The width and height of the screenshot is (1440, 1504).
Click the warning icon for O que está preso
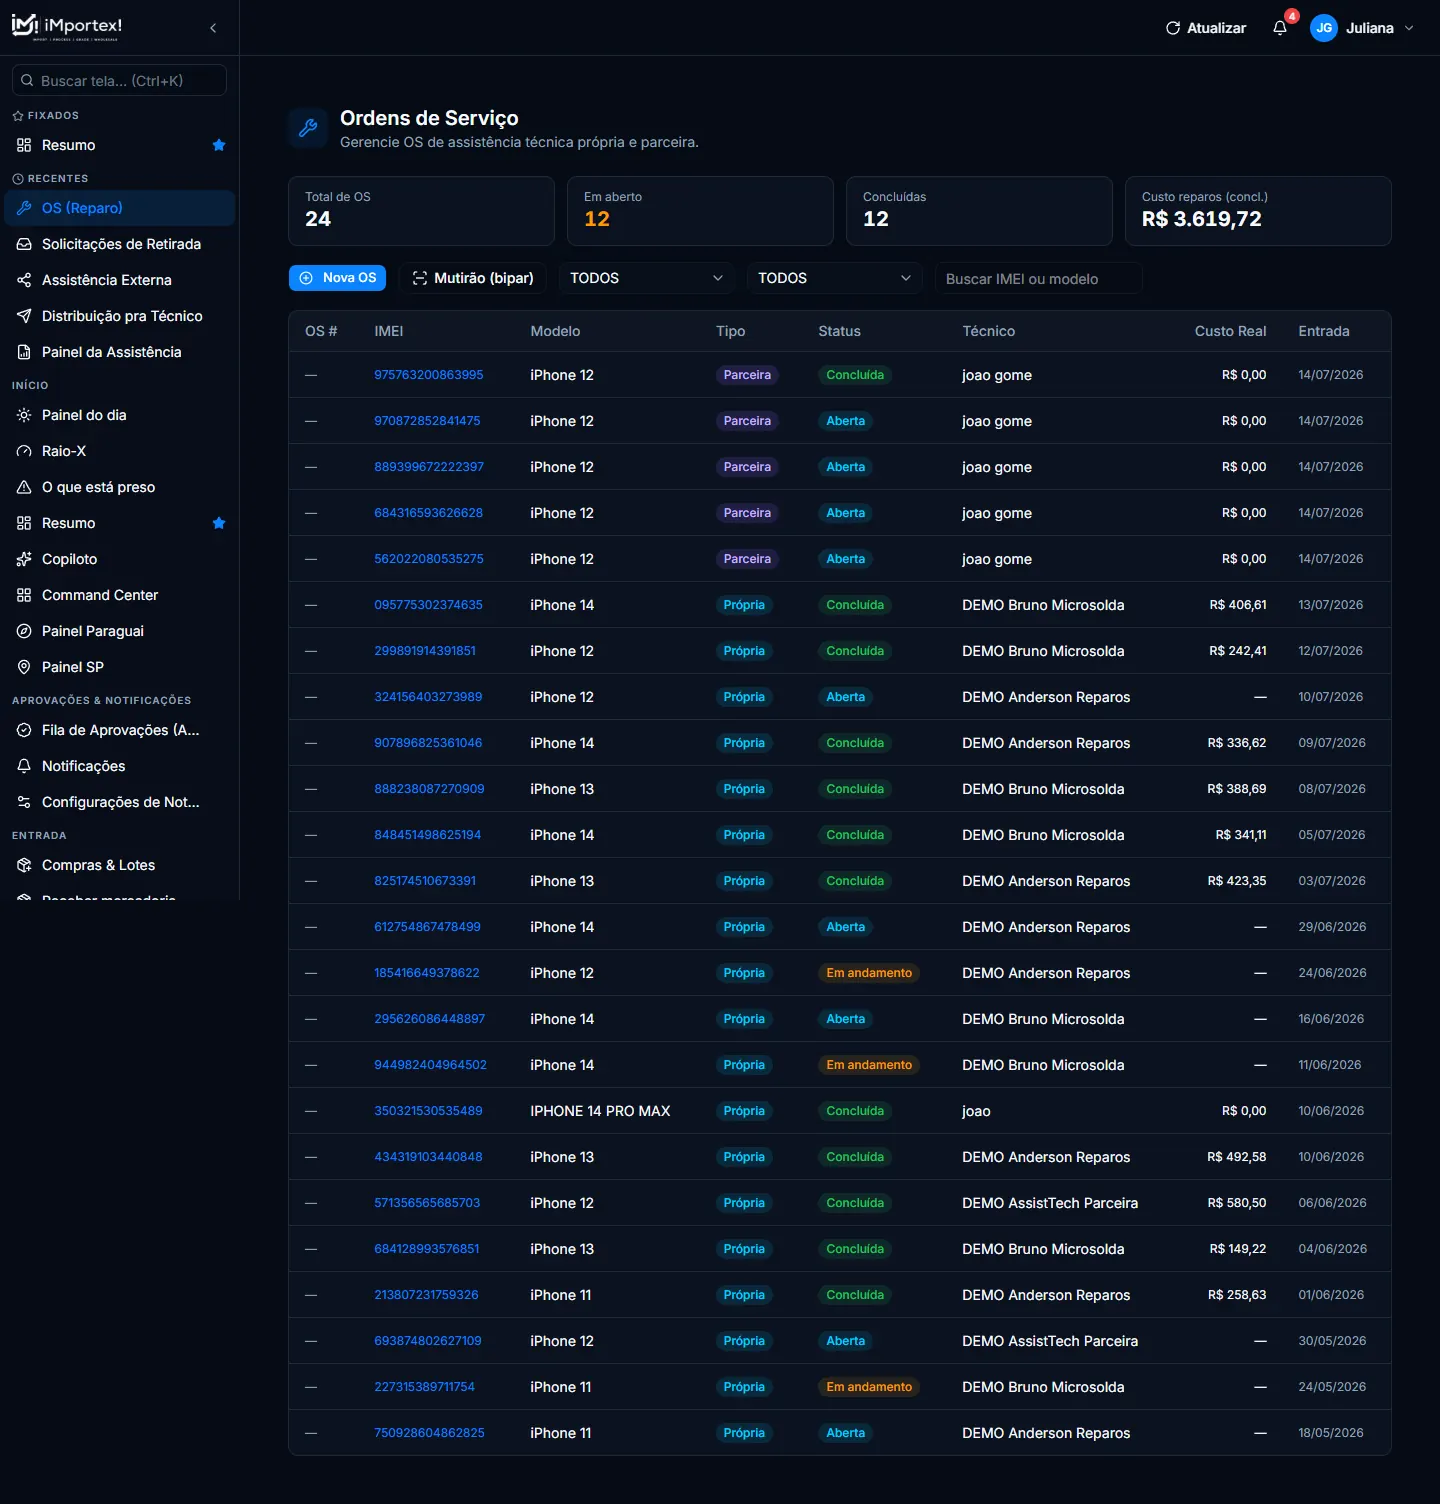point(24,487)
